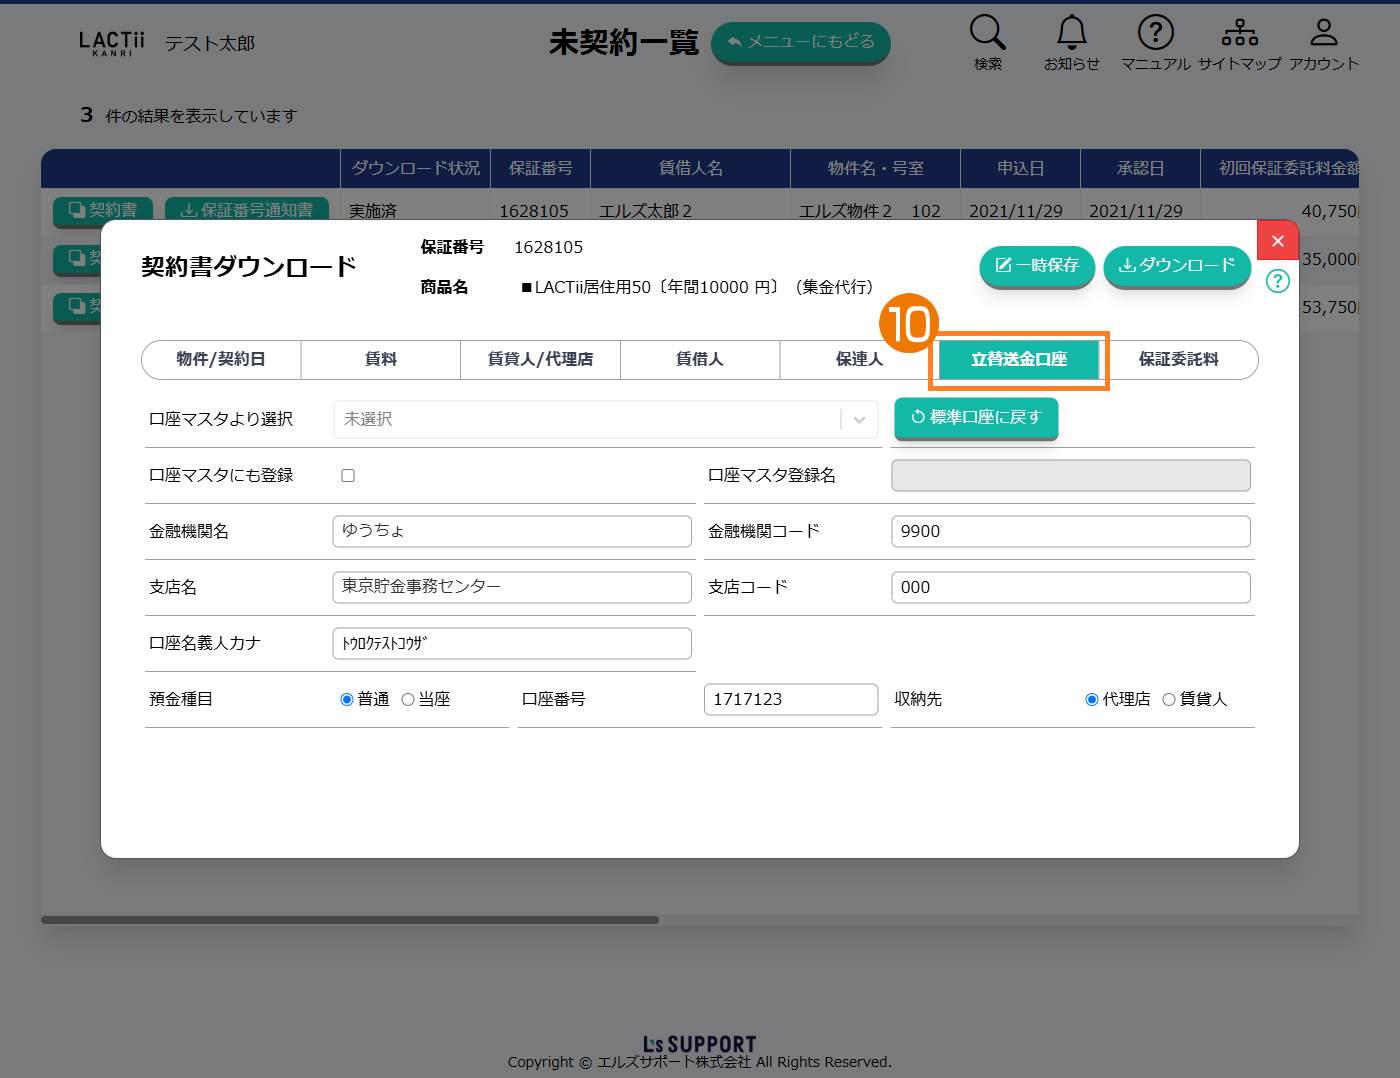Click the 口座番号 input field
Screen dimensions: 1400x1078
point(790,700)
